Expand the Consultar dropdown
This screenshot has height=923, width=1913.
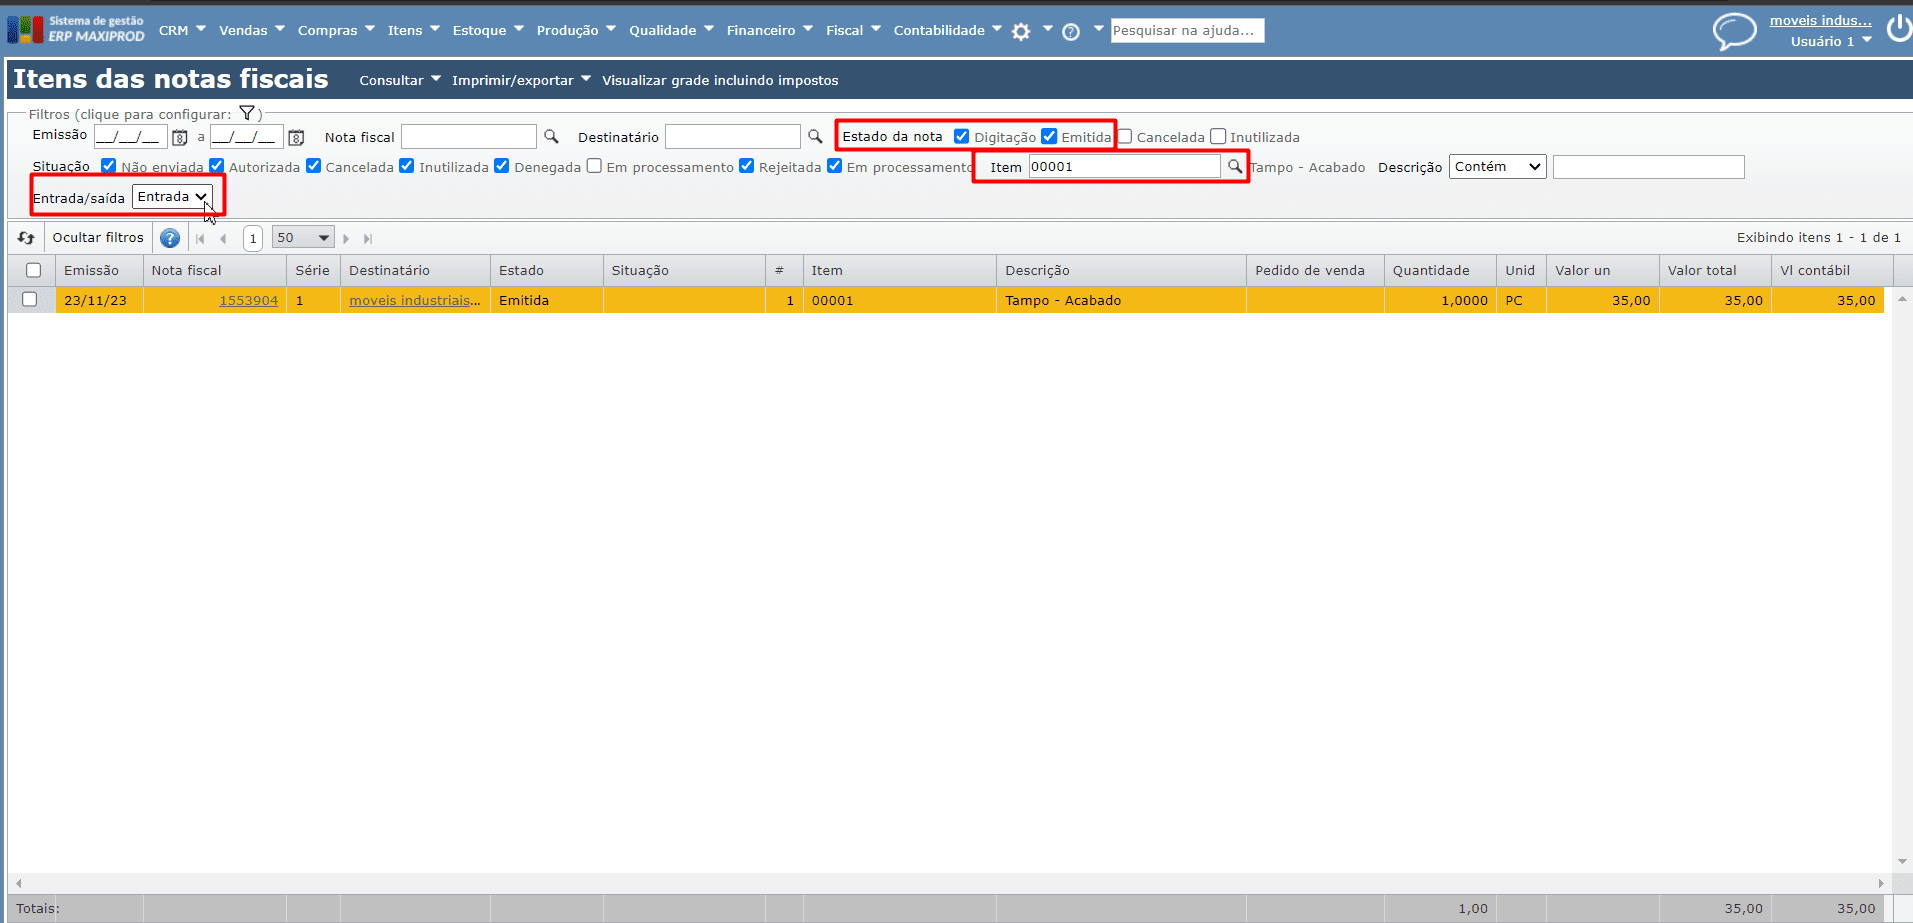coord(400,80)
